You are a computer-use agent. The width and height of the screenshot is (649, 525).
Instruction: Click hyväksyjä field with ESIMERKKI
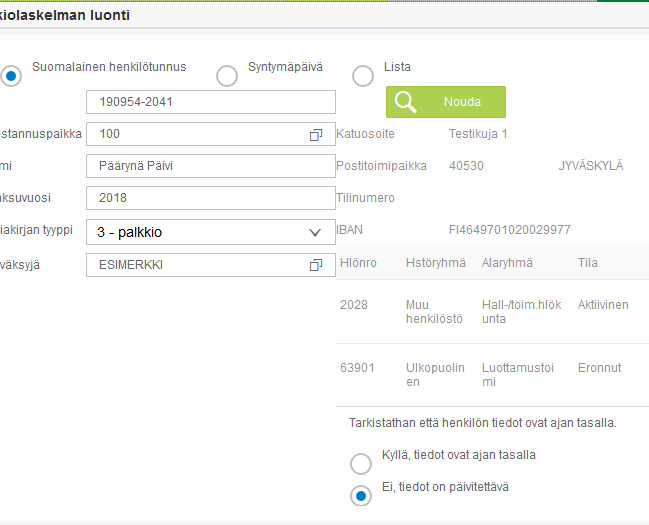click(x=211, y=265)
